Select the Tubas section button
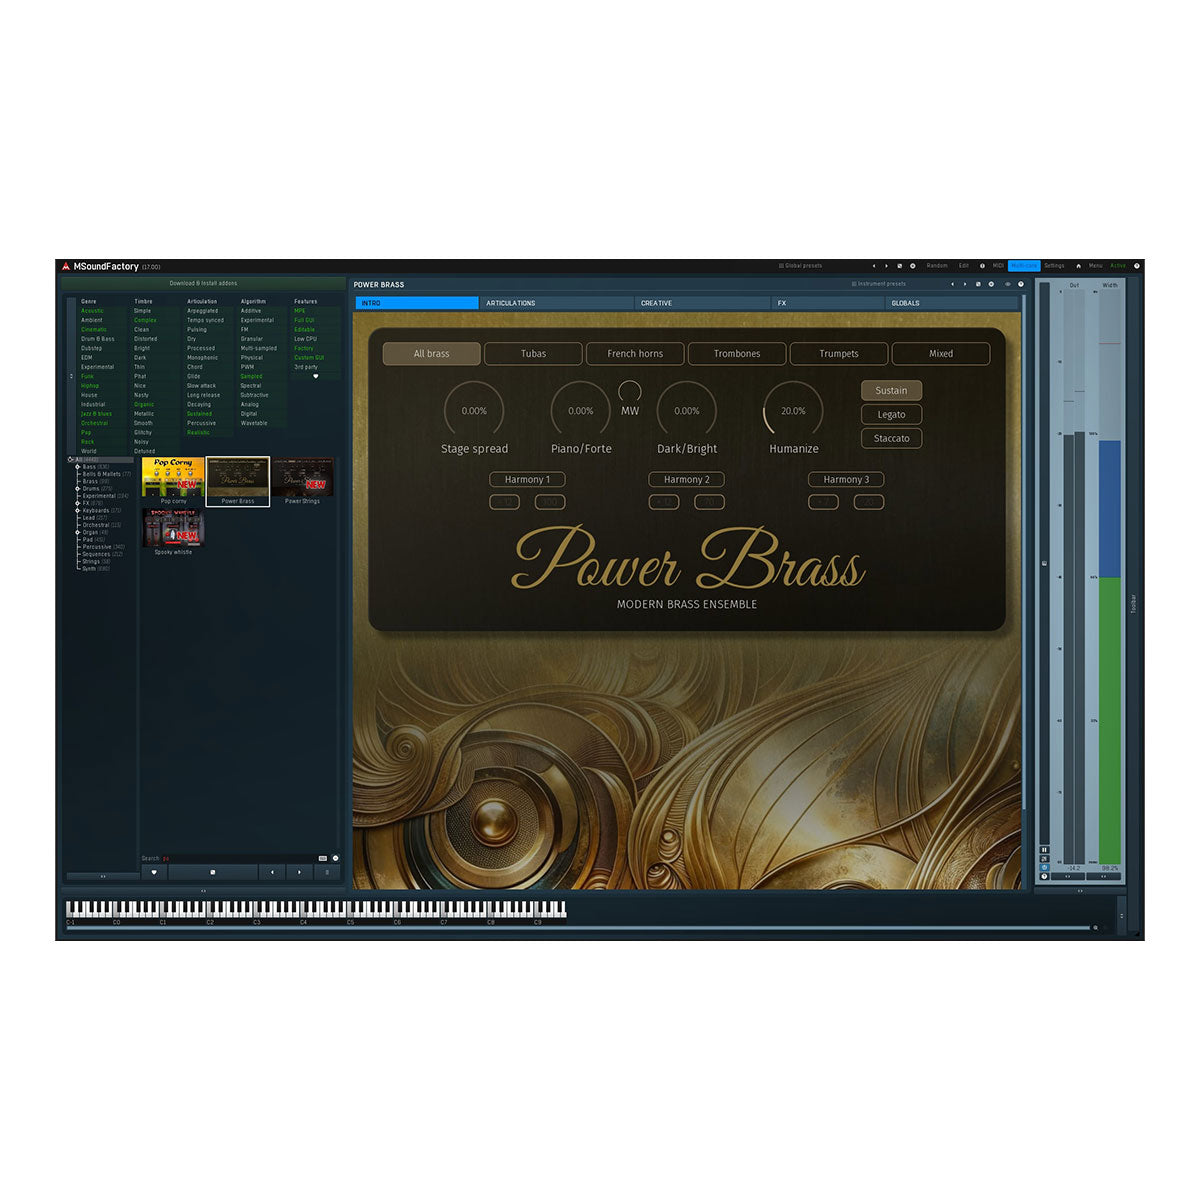This screenshot has width=1200, height=1200. pyautogui.click(x=533, y=354)
